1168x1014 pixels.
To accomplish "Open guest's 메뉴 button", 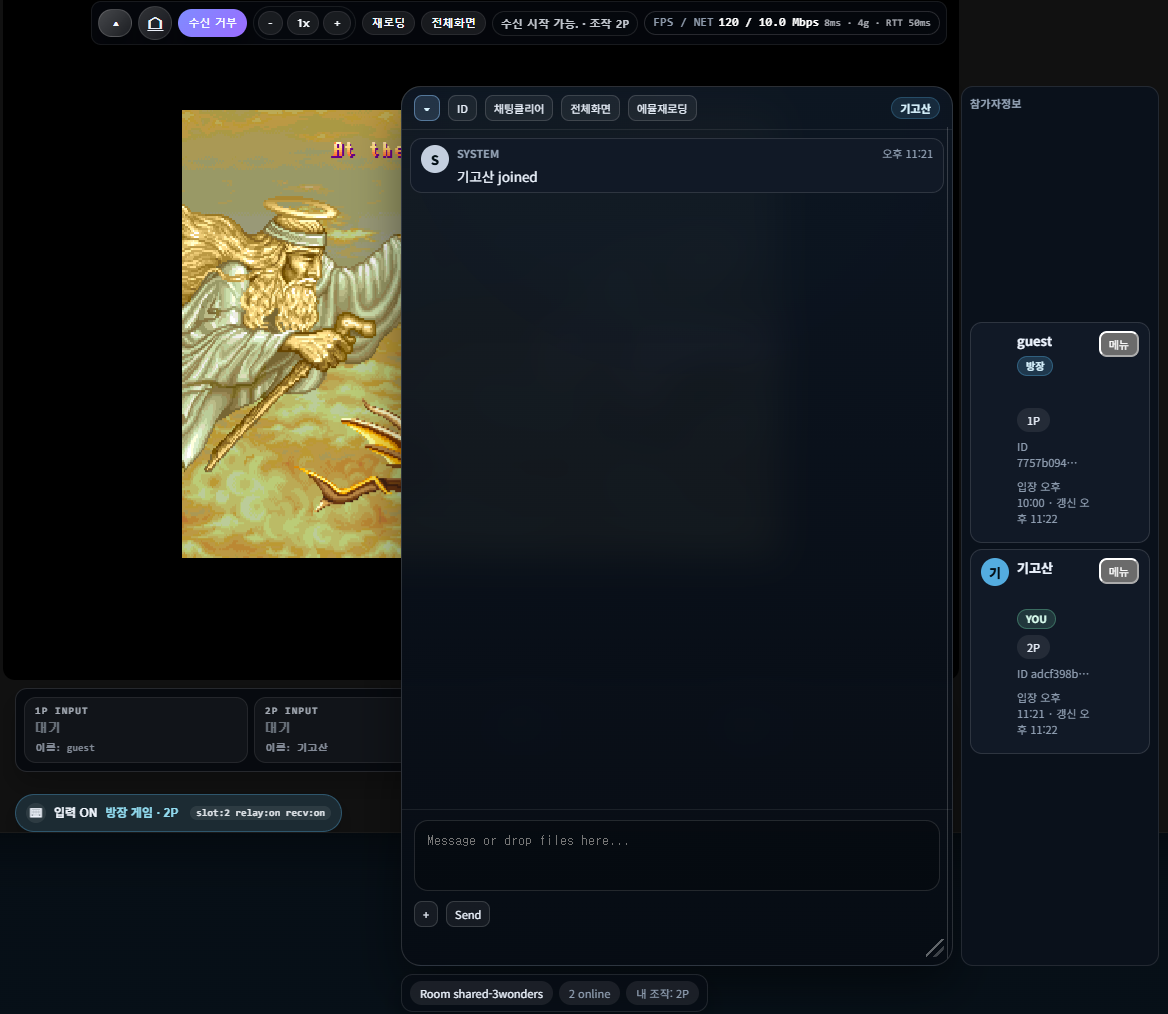I will pyautogui.click(x=1118, y=344).
